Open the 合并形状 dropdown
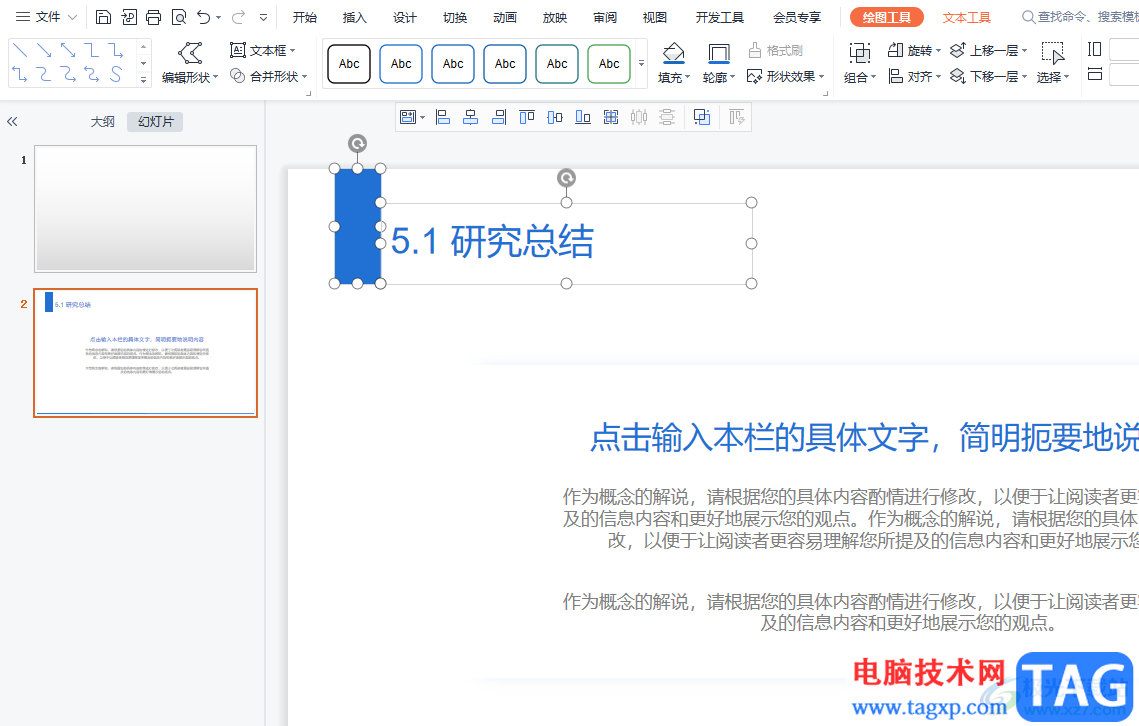 point(304,76)
